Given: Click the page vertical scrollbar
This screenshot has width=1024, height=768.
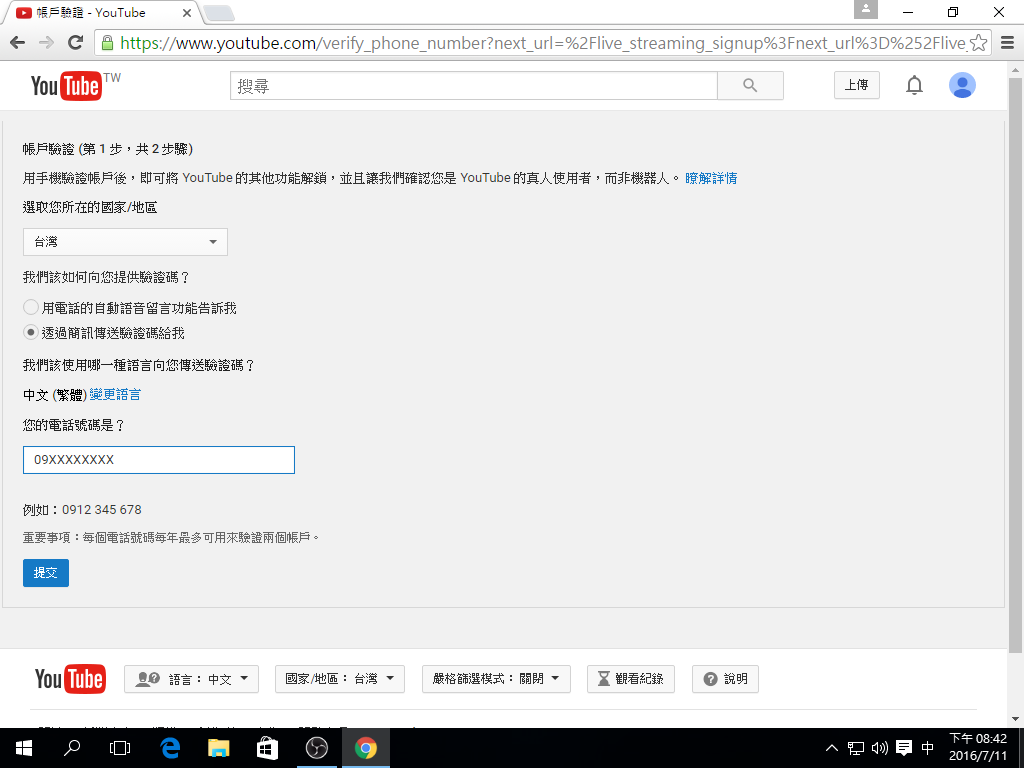Looking at the screenshot, I should click(1016, 366).
